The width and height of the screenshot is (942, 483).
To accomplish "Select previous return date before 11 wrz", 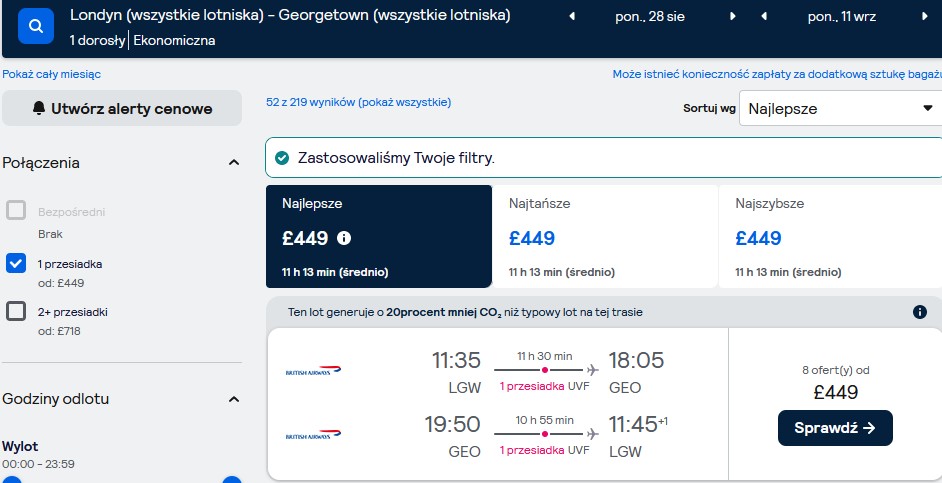I will coord(764,17).
